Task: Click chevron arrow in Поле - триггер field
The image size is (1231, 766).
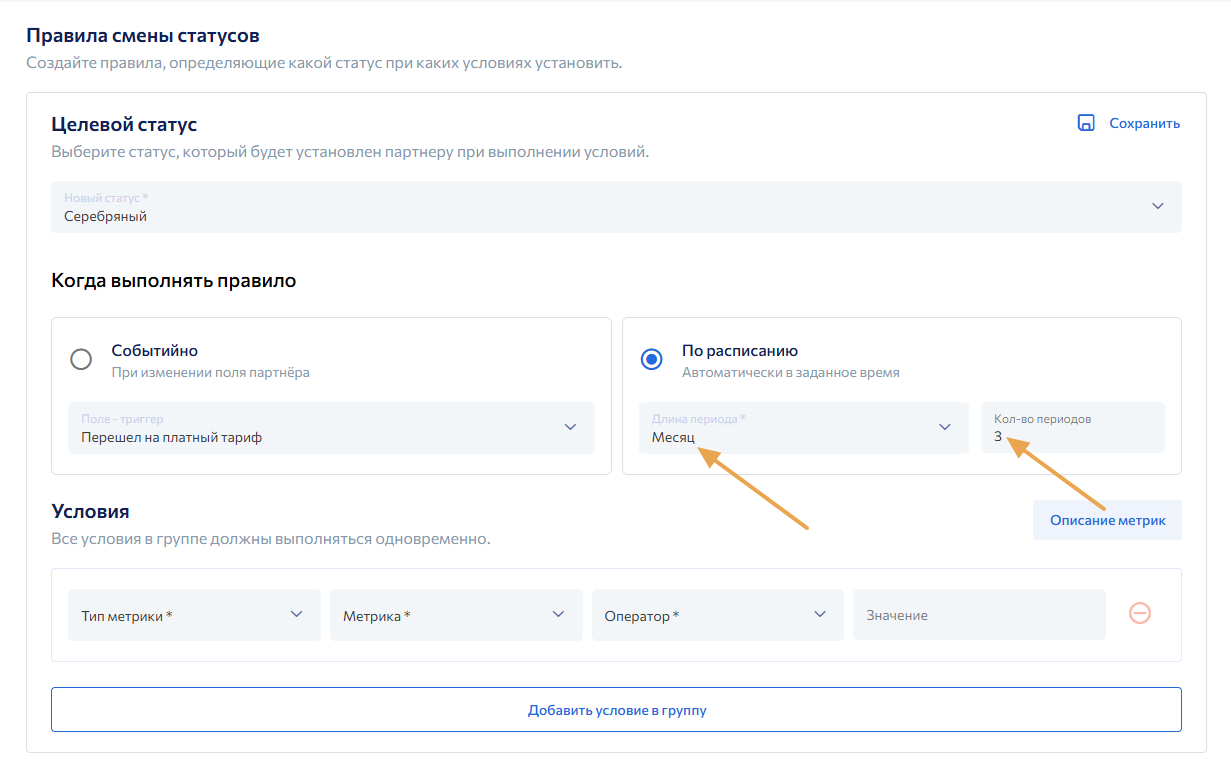Action: [570, 427]
